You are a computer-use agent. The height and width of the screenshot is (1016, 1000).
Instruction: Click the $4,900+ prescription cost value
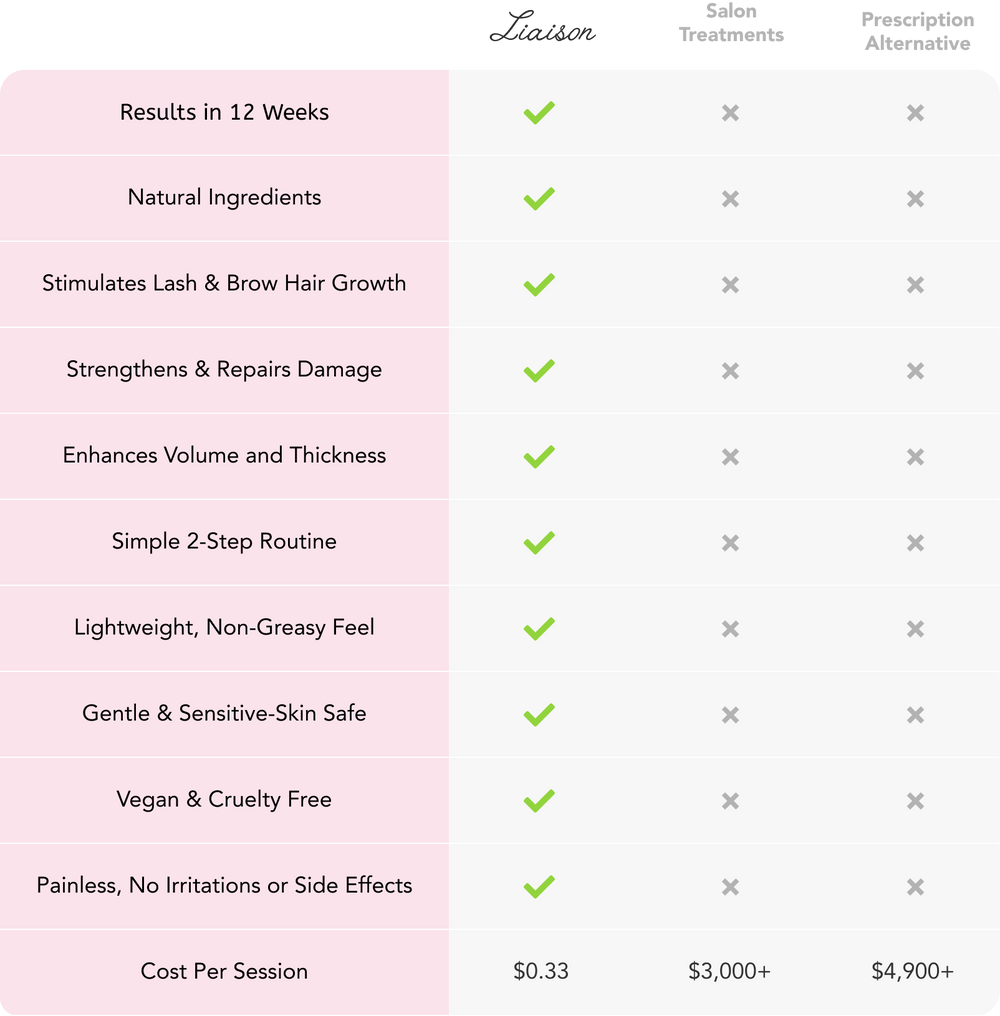click(913, 971)
